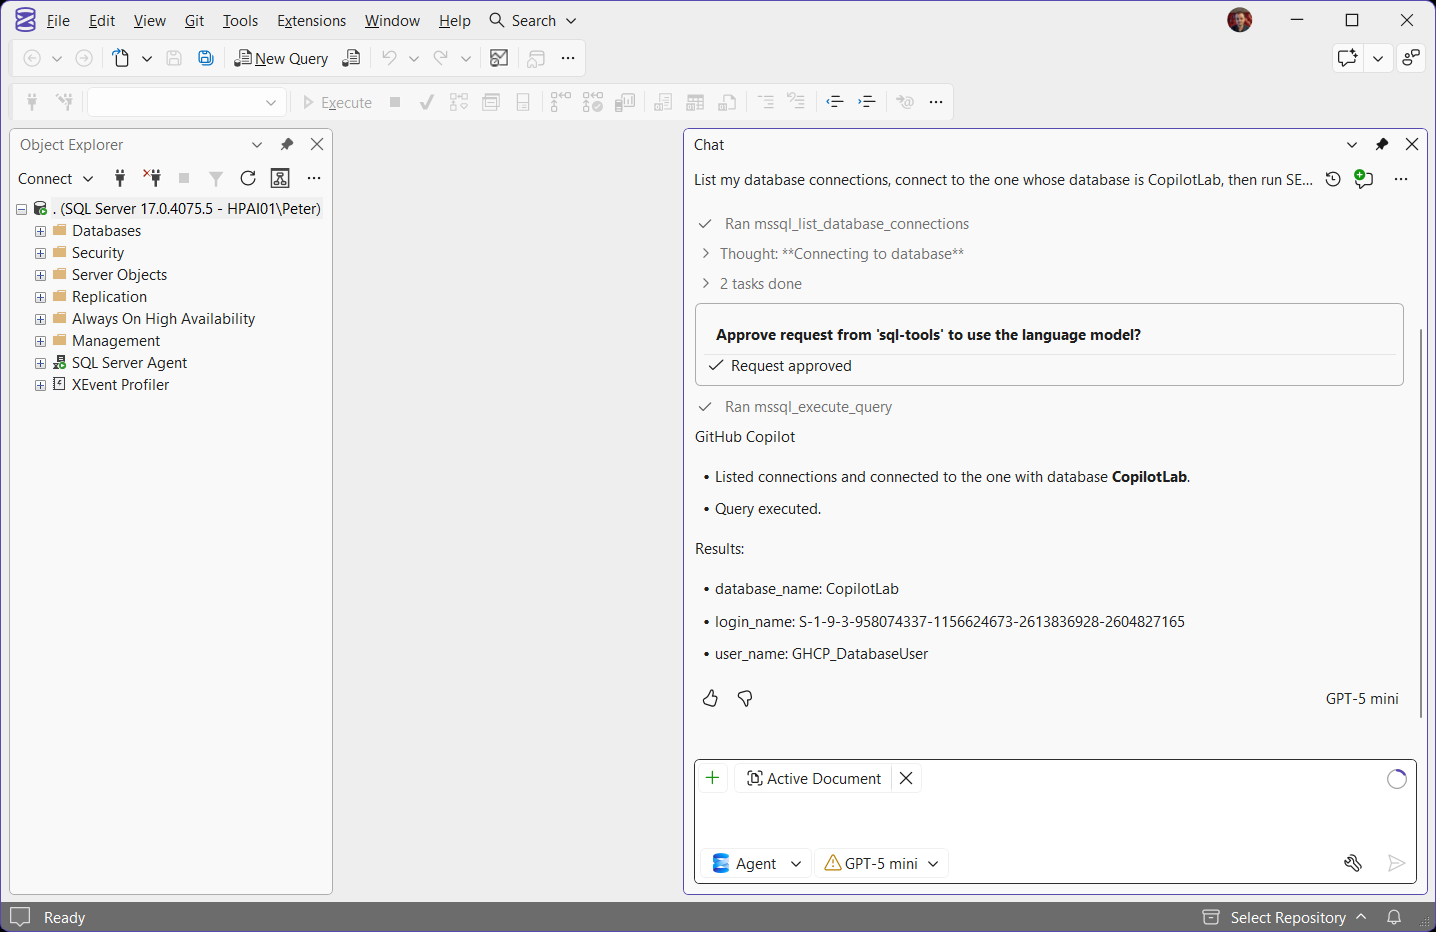The width and height of the screenshot is (1436, 932).
Task: Open the Tools menu
Action: [x=240, y=20]
